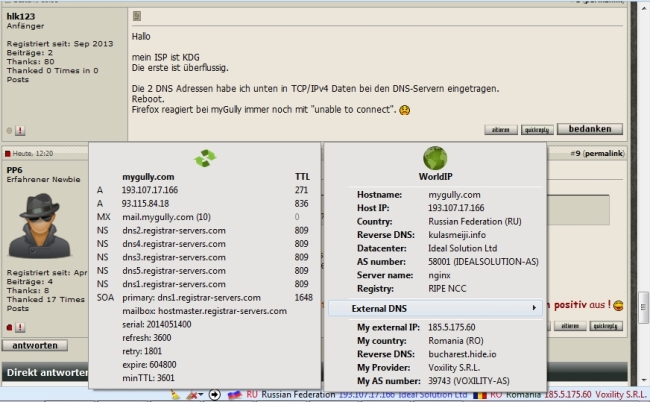Click the frowning smiley in hlk123's post

[405, 110]
